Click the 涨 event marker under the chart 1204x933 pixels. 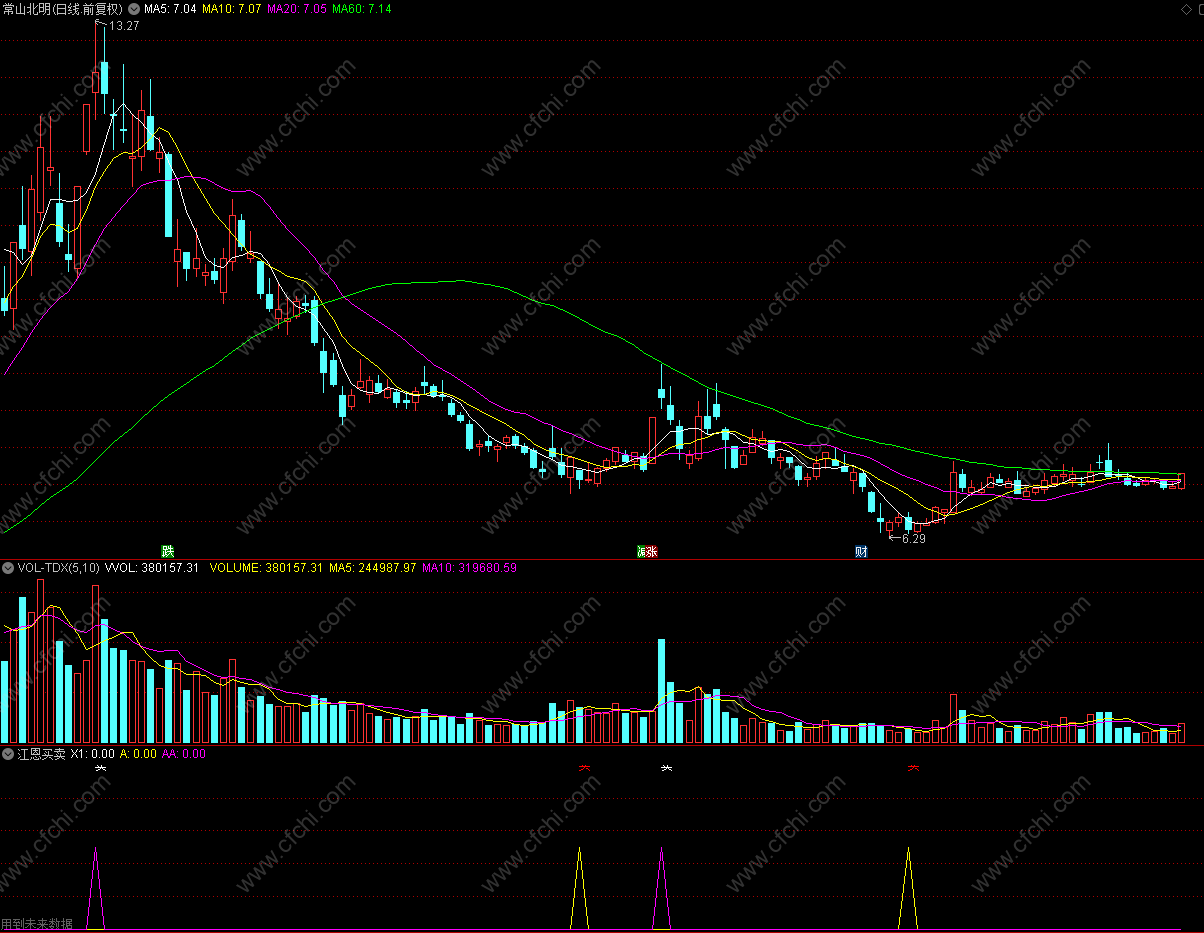pos(651,551)
